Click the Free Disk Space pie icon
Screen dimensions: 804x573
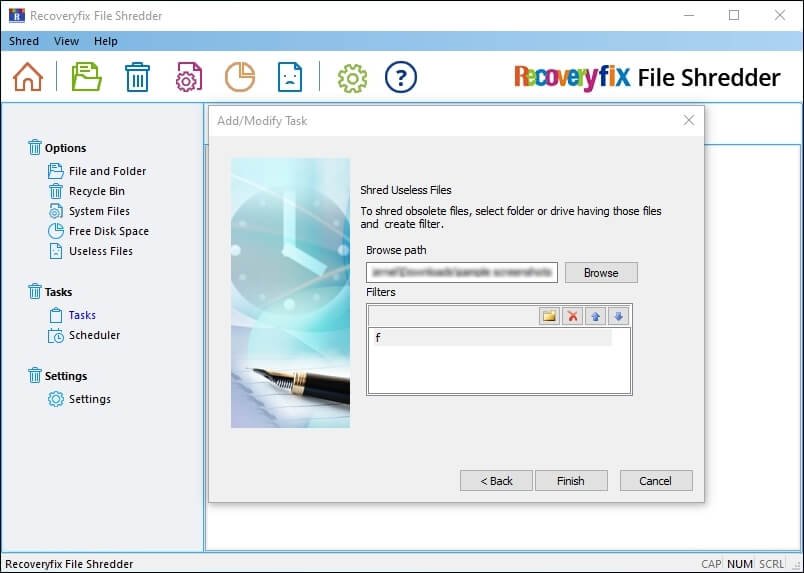point(239,77)
